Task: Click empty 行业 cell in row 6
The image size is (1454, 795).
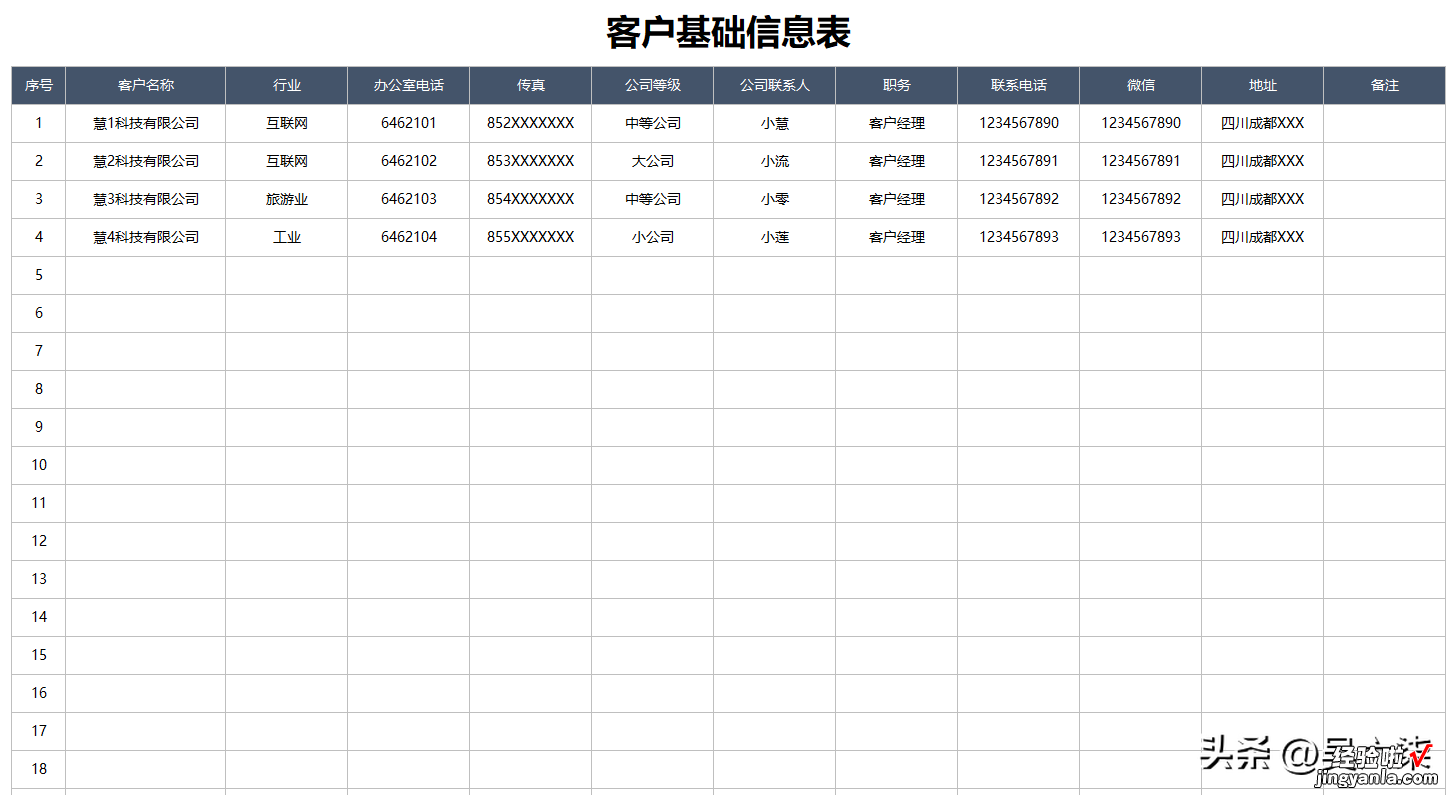Action: (x=287, y=313)
